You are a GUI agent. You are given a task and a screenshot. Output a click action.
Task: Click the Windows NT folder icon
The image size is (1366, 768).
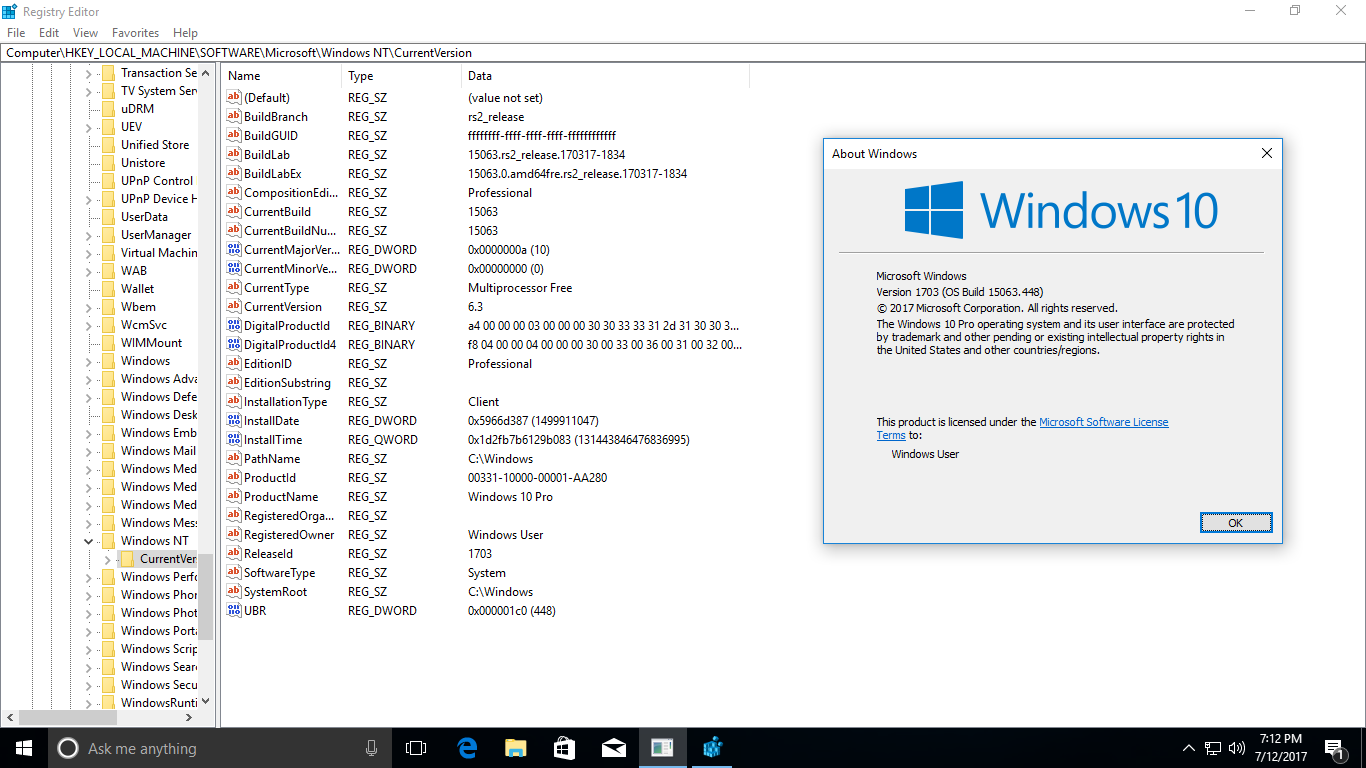pos(108,541)
